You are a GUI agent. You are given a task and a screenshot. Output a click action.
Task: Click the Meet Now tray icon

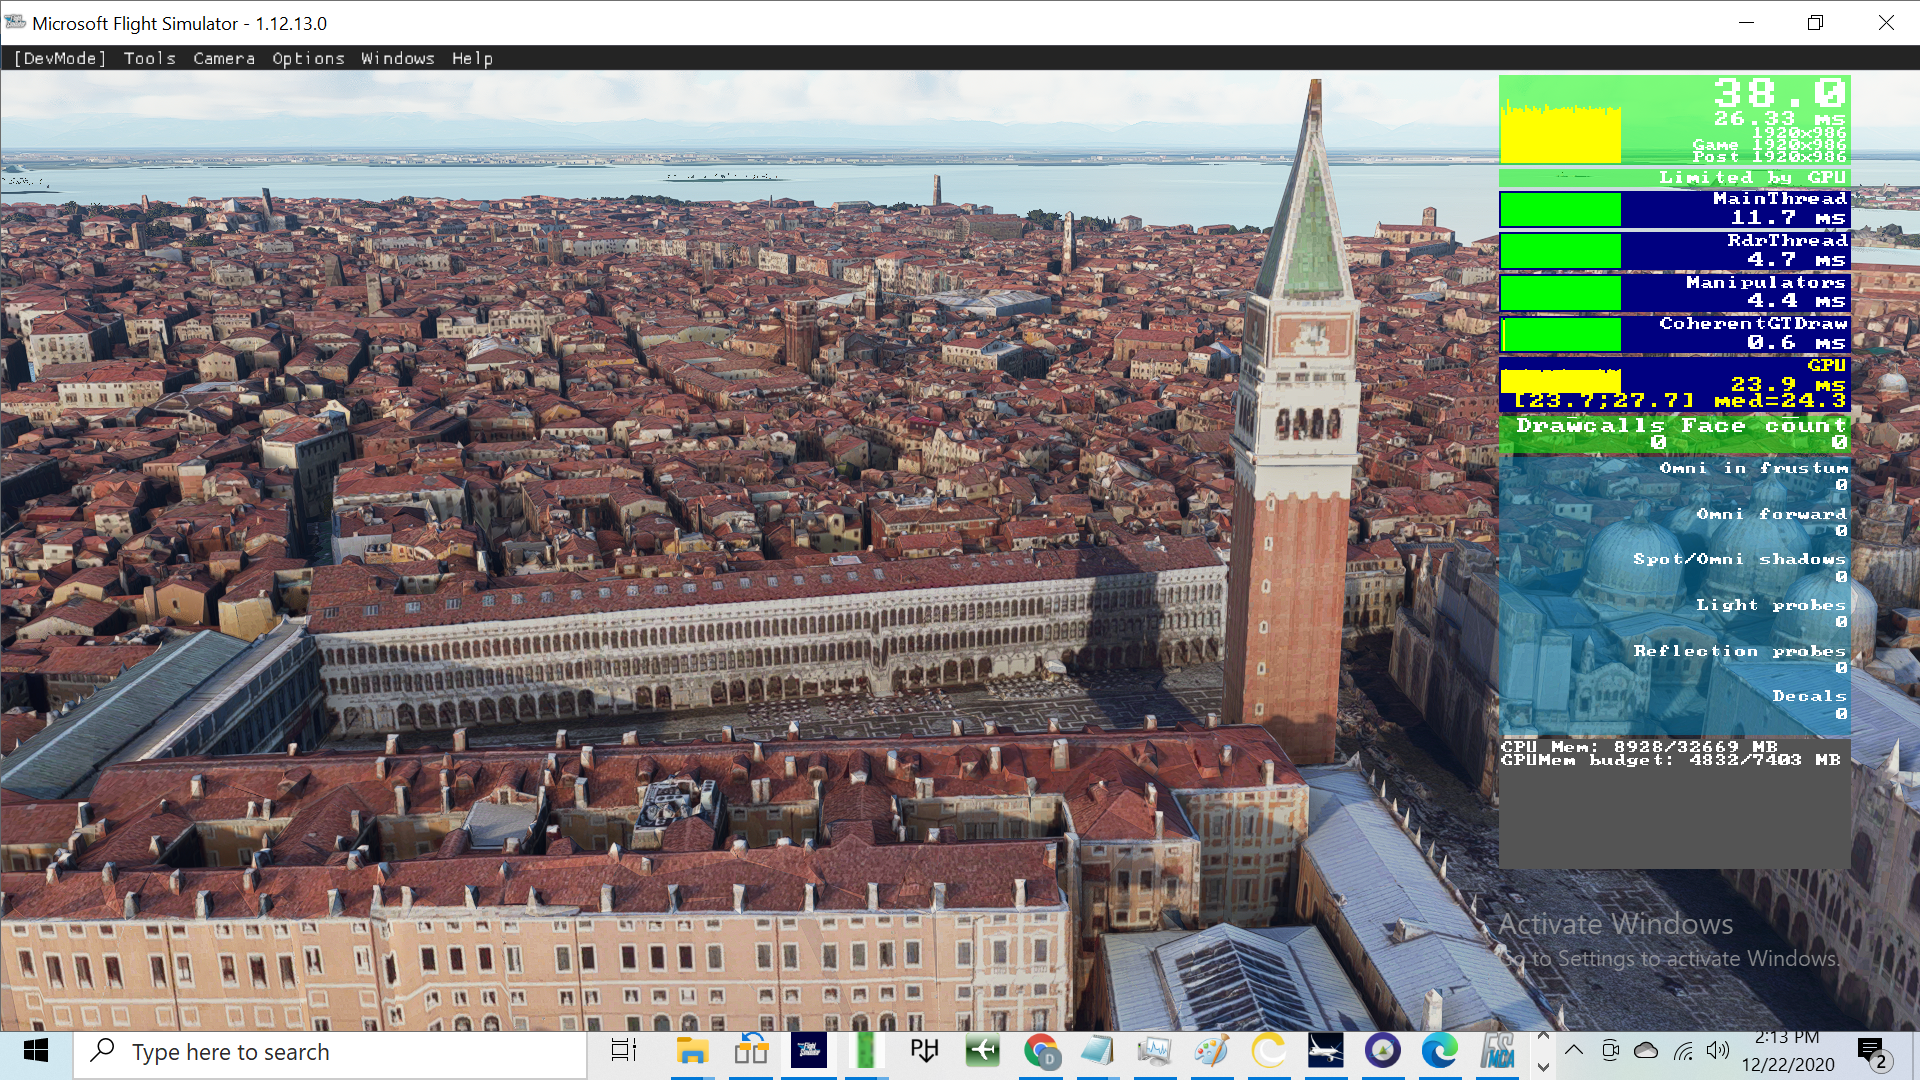[x=1610, y=1050]
